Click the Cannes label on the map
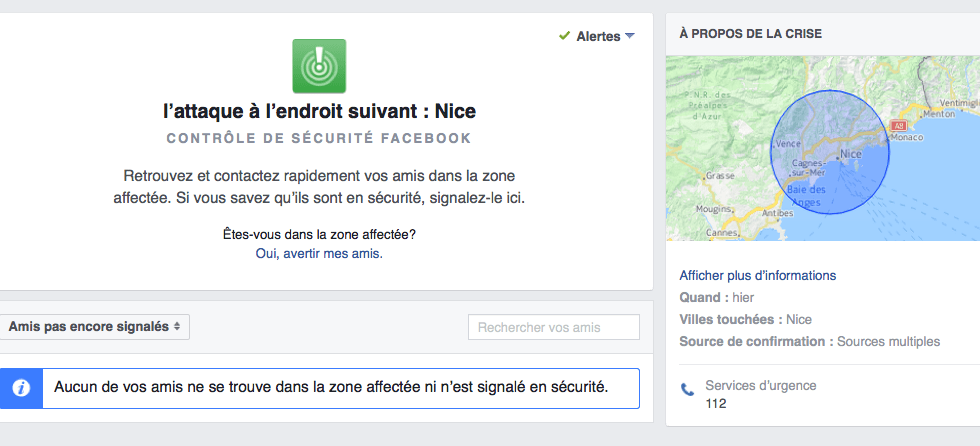Viewport: 980px width, 446px height. [722, 233]
